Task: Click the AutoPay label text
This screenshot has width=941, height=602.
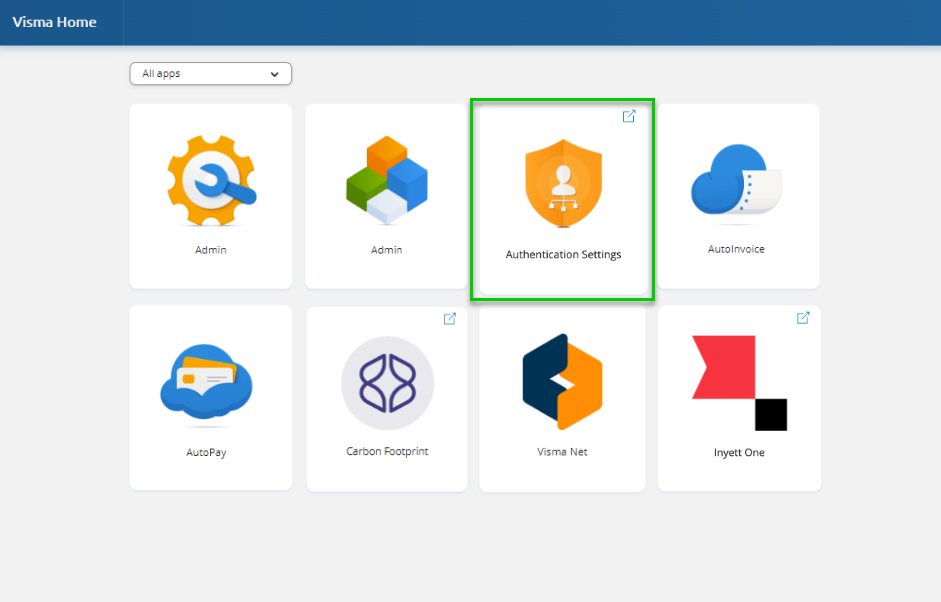Action: pyautogui.click(x=206, y=453)
